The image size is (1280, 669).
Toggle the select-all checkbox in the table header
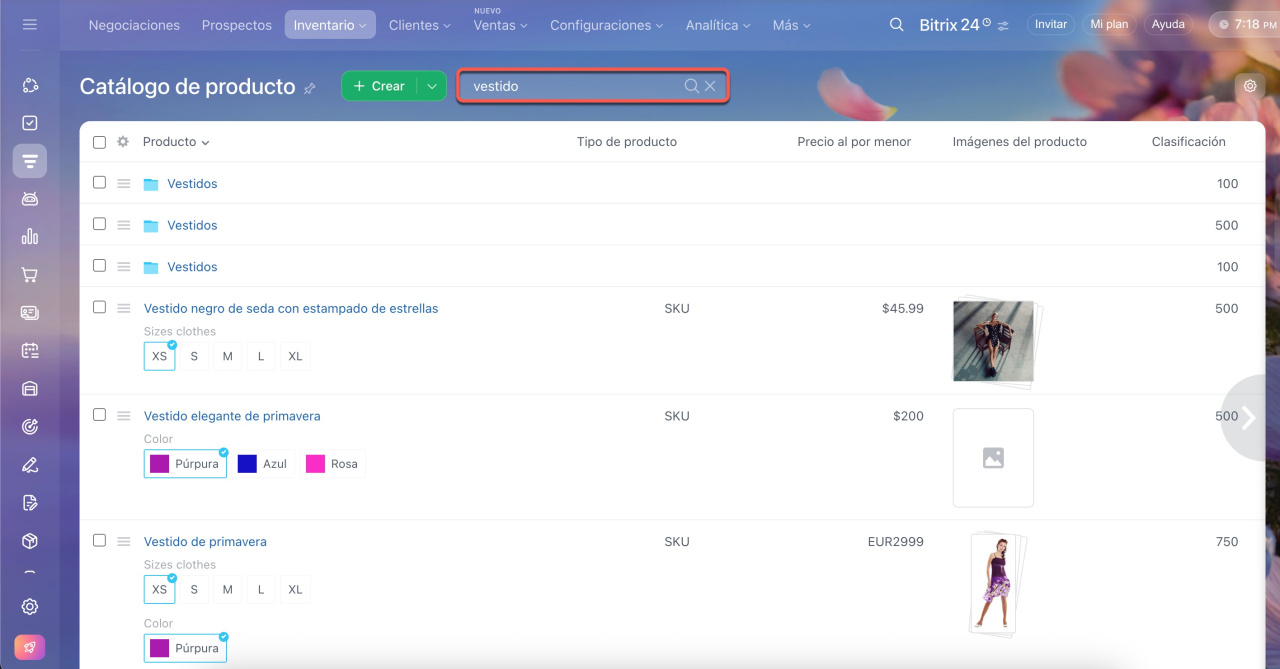pos(99,142)
